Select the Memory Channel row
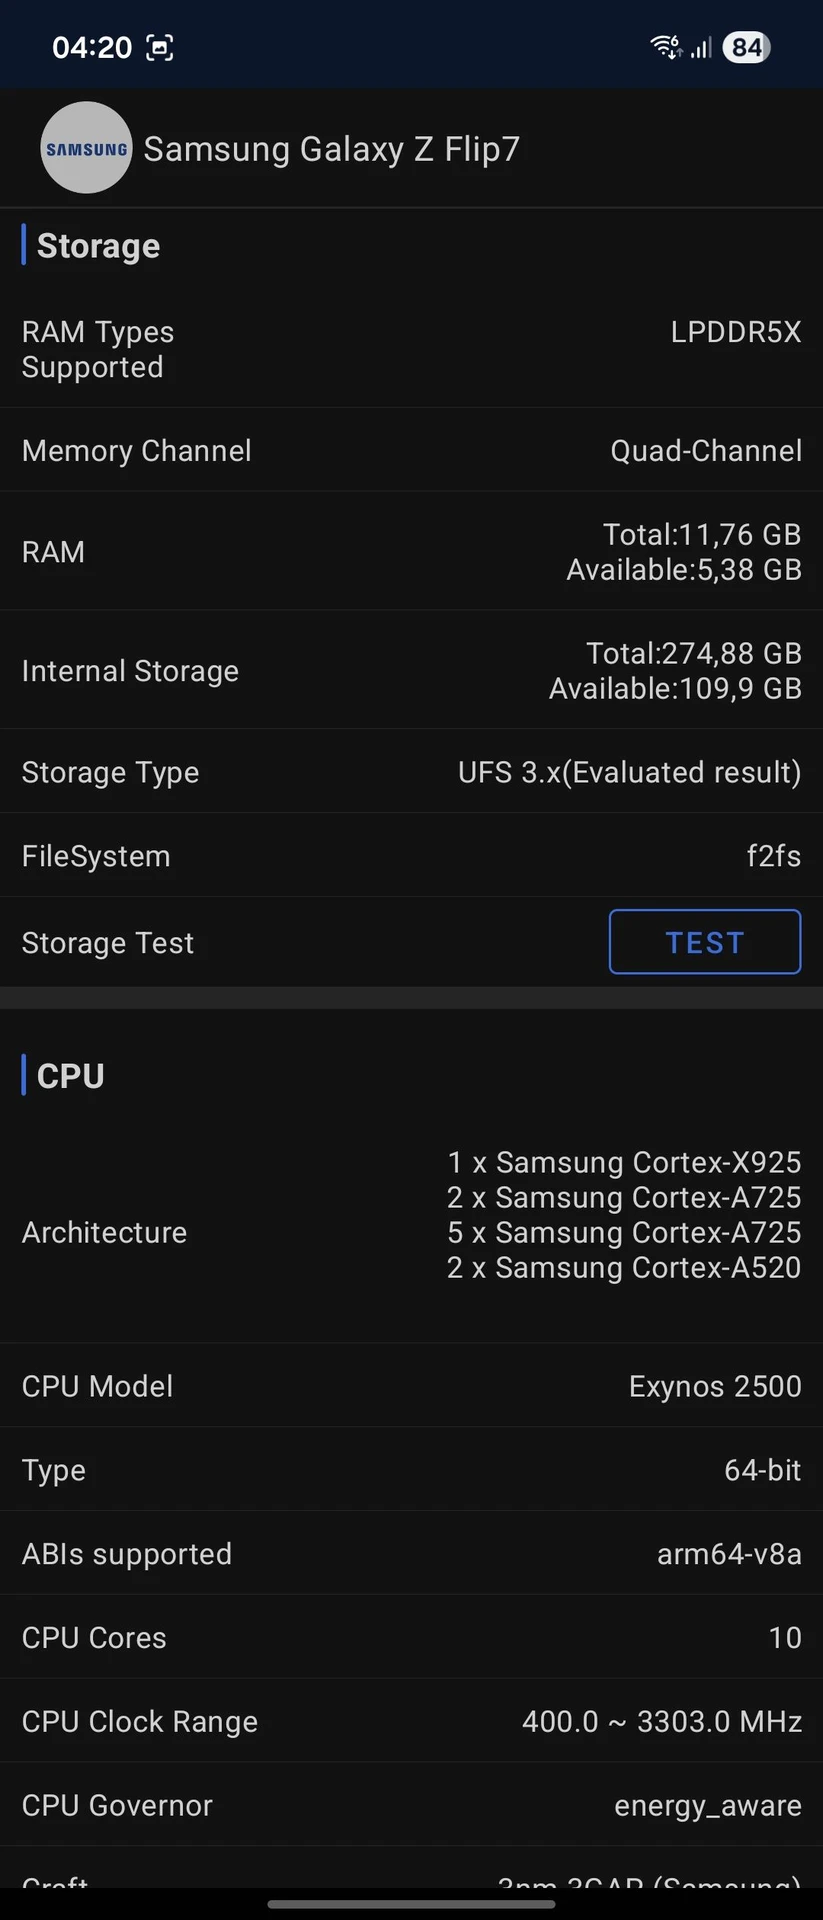Image resolution: width=823 pixels, height=1920 pixels. (x=411, y=451)
